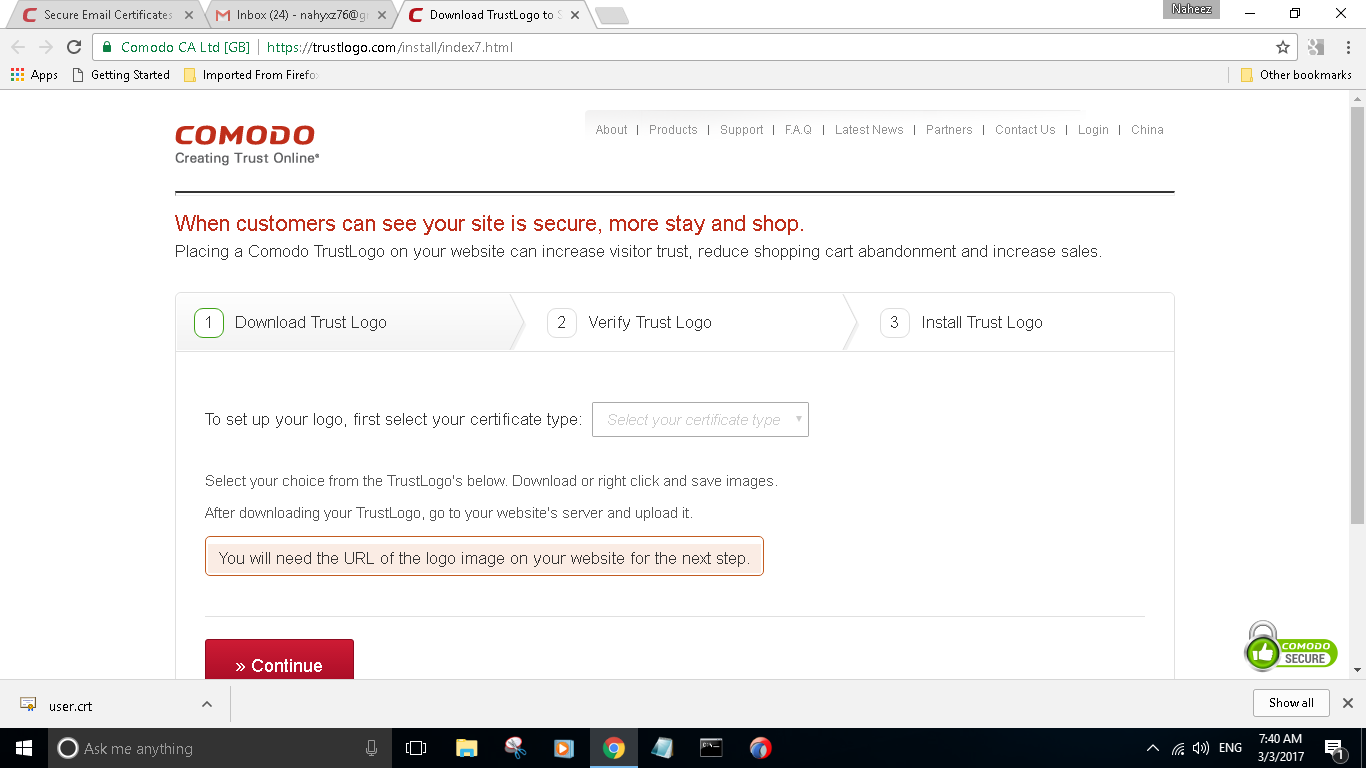
Task: Reload the current page
Action: (74, 47)
